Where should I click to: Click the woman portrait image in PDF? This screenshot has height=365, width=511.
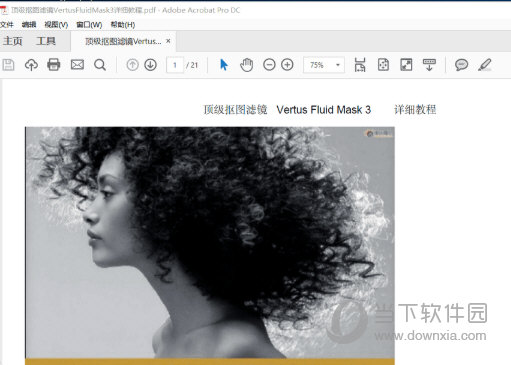(x=210, y=243)
